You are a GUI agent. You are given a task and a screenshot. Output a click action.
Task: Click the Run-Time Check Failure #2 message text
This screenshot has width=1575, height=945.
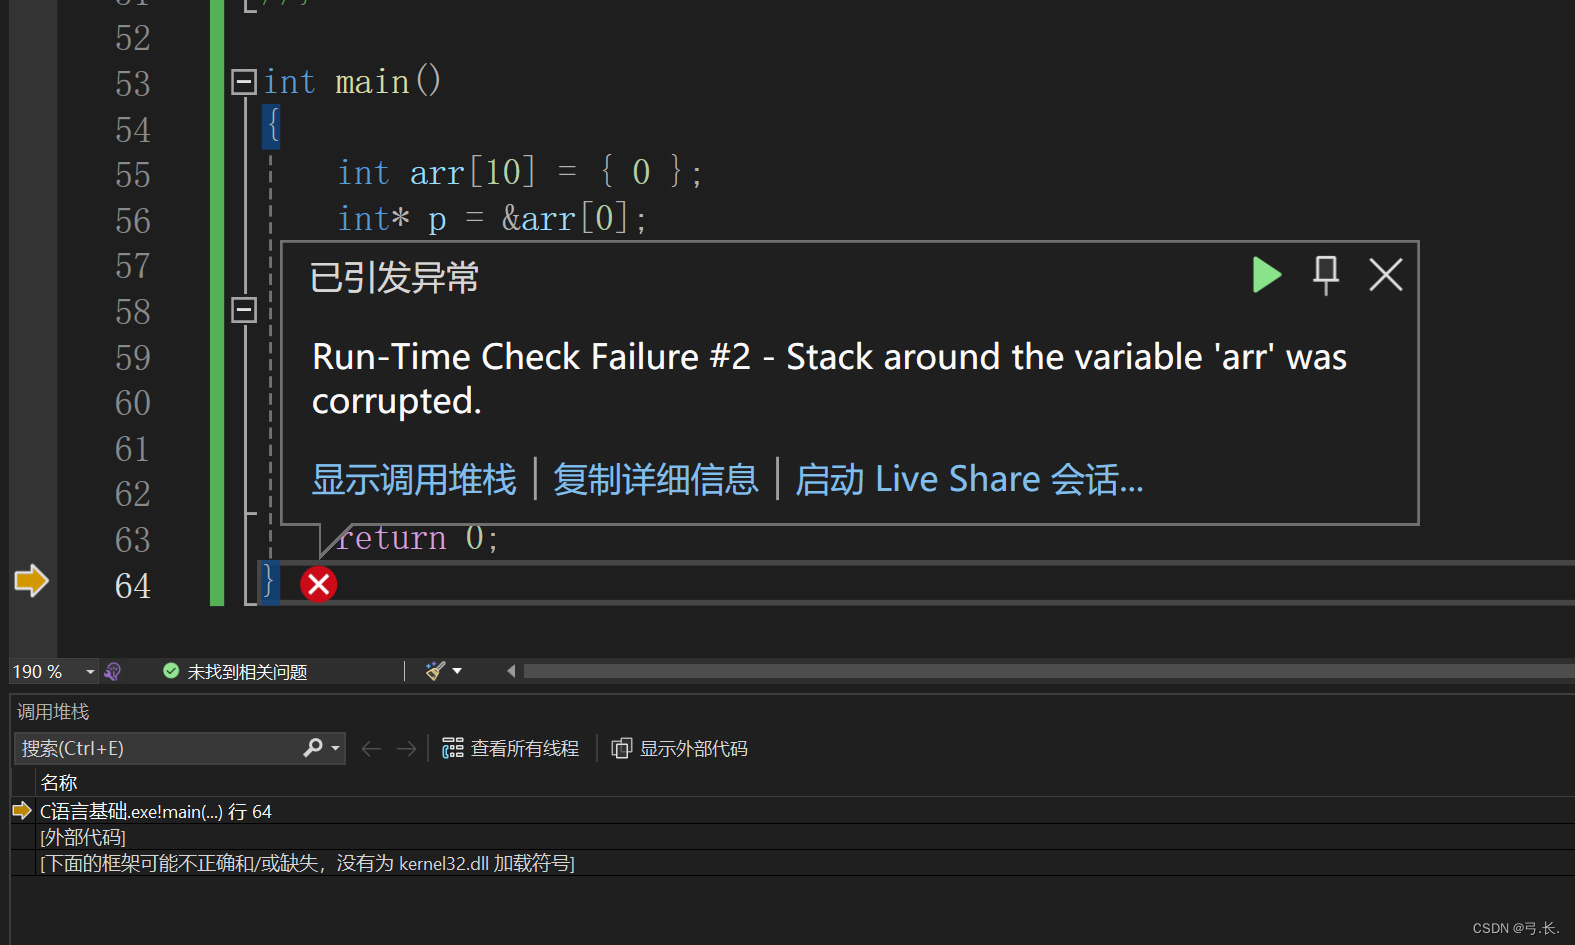(829, 379)
